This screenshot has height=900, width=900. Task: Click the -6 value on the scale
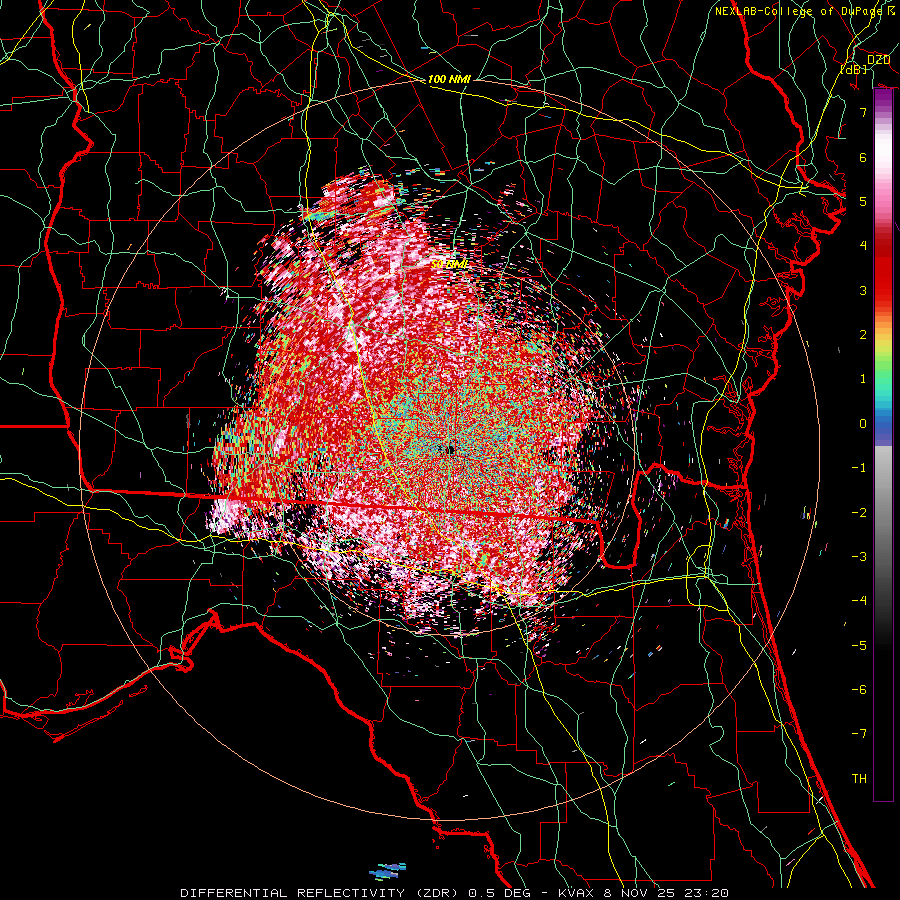pyautogui.click(x=859, y=690)
